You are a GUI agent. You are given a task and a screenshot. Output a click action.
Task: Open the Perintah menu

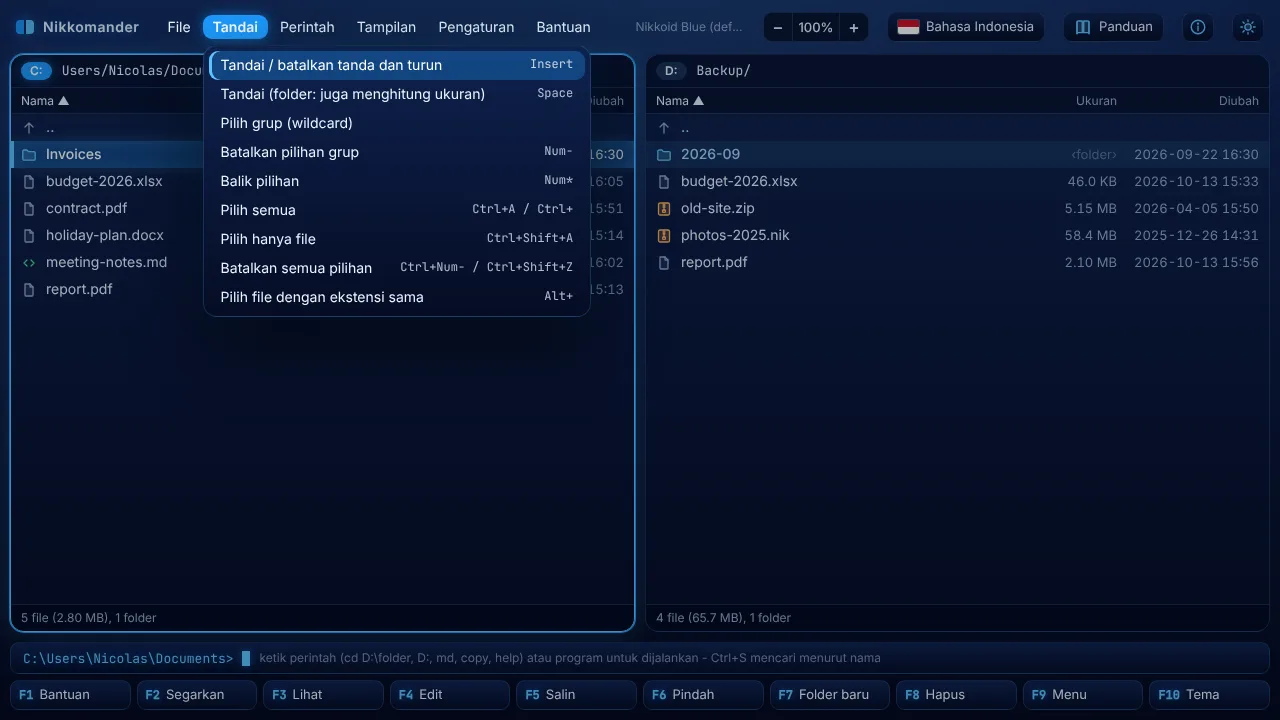(x=307, y=27)
